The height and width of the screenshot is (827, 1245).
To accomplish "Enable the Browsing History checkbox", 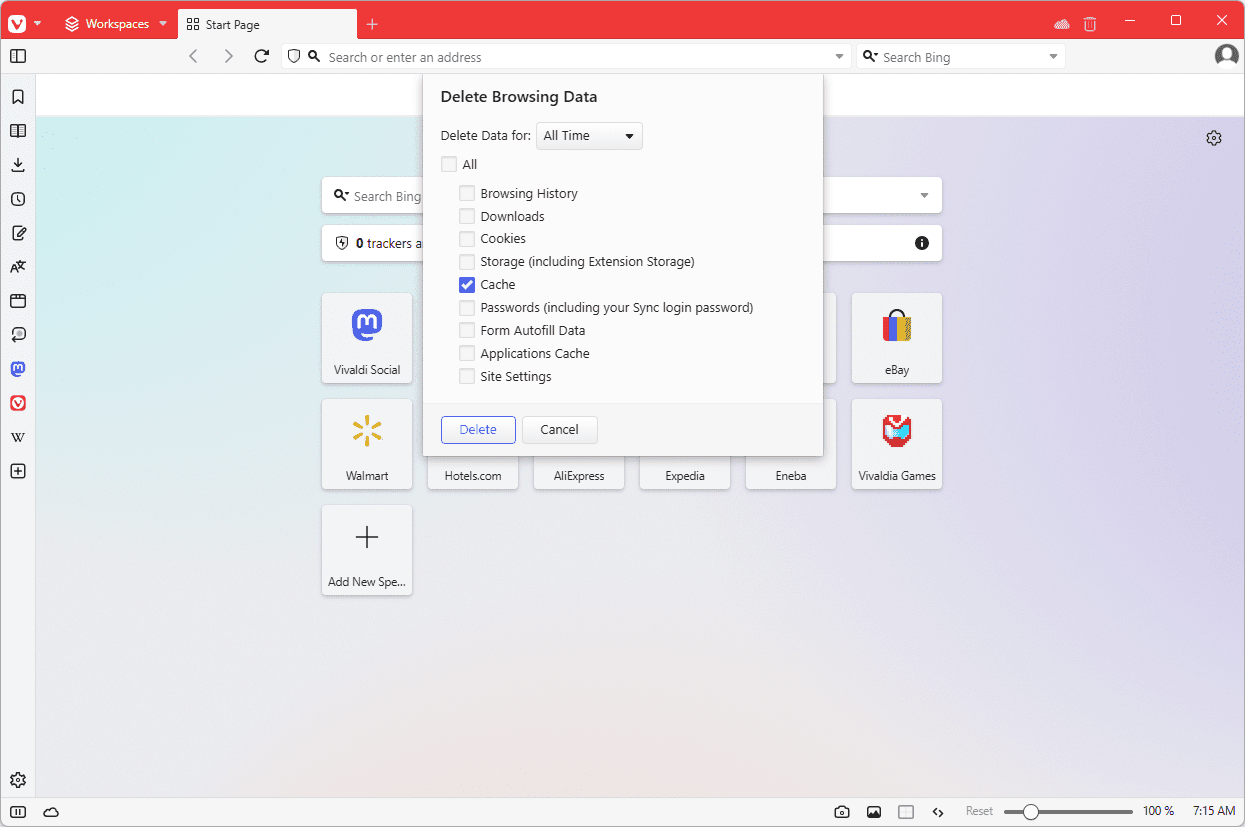I will click(x=467, y=194).
